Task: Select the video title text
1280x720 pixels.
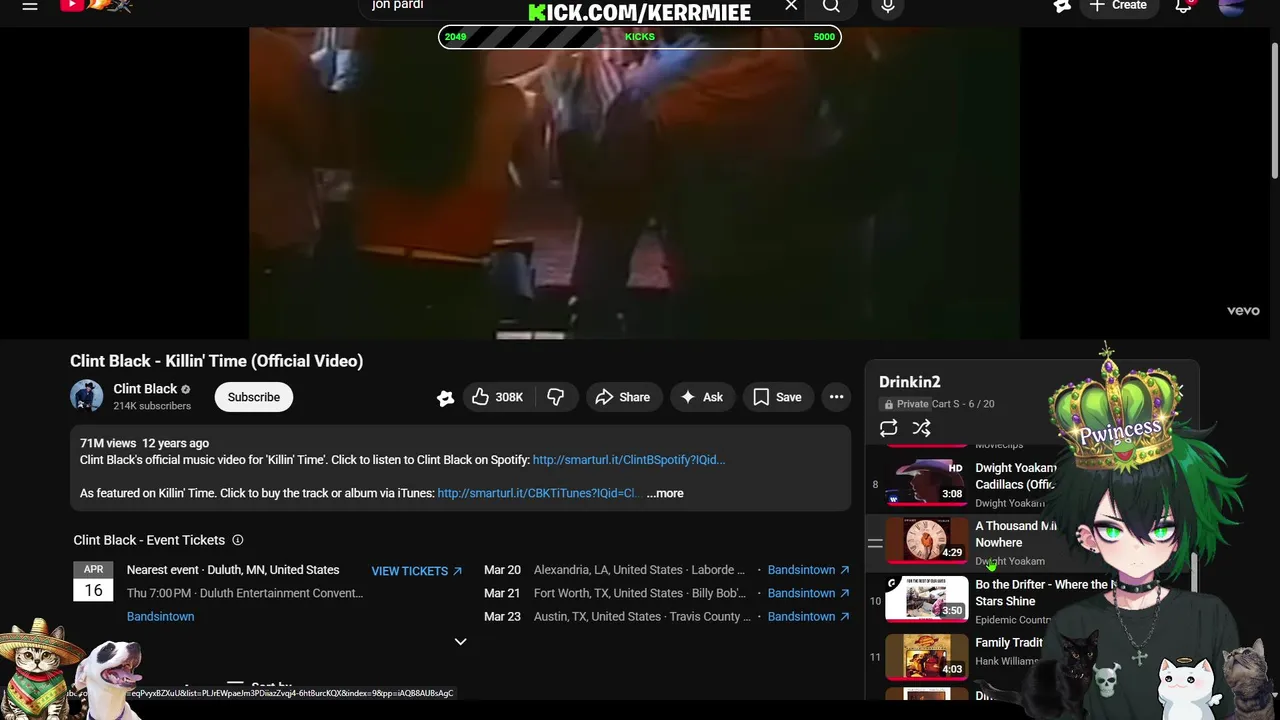Action: click(x=216, y=361)
